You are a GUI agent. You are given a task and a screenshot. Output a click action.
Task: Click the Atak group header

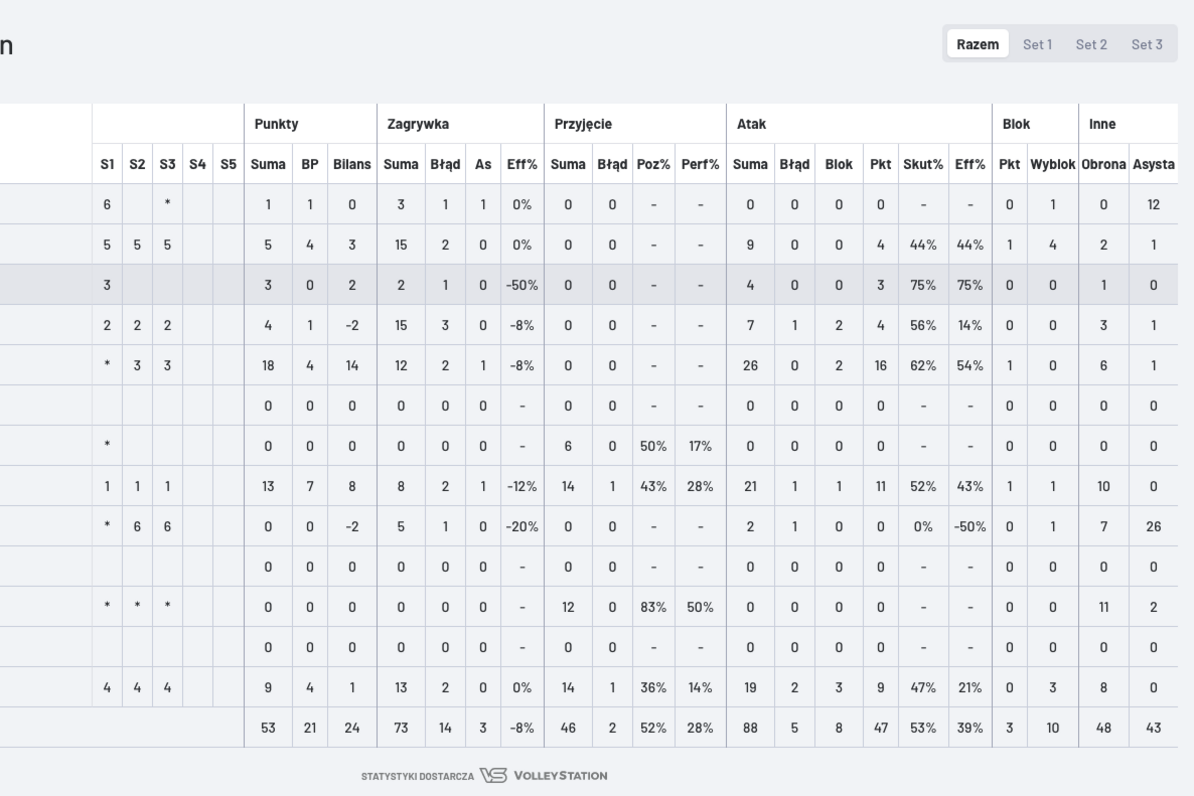[x=752, y=124]
